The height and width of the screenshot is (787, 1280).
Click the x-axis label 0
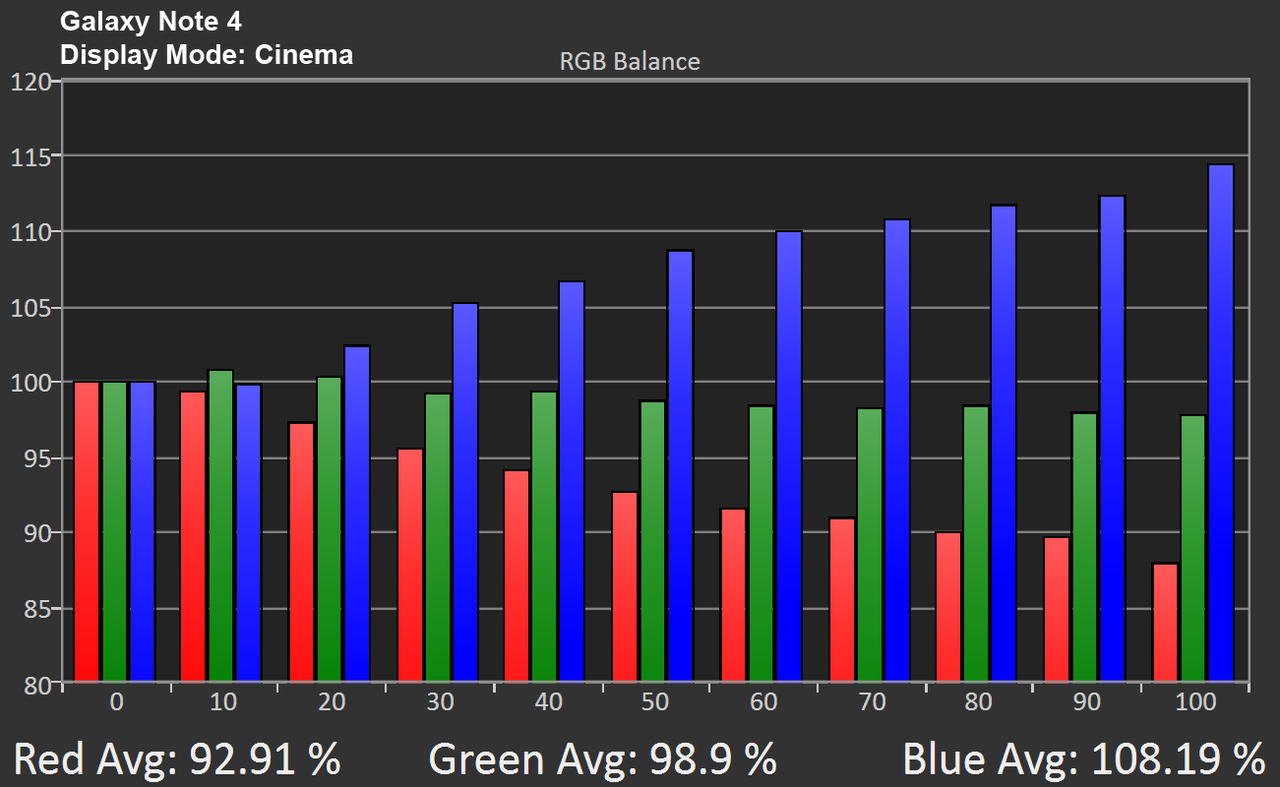pos(116,702)
